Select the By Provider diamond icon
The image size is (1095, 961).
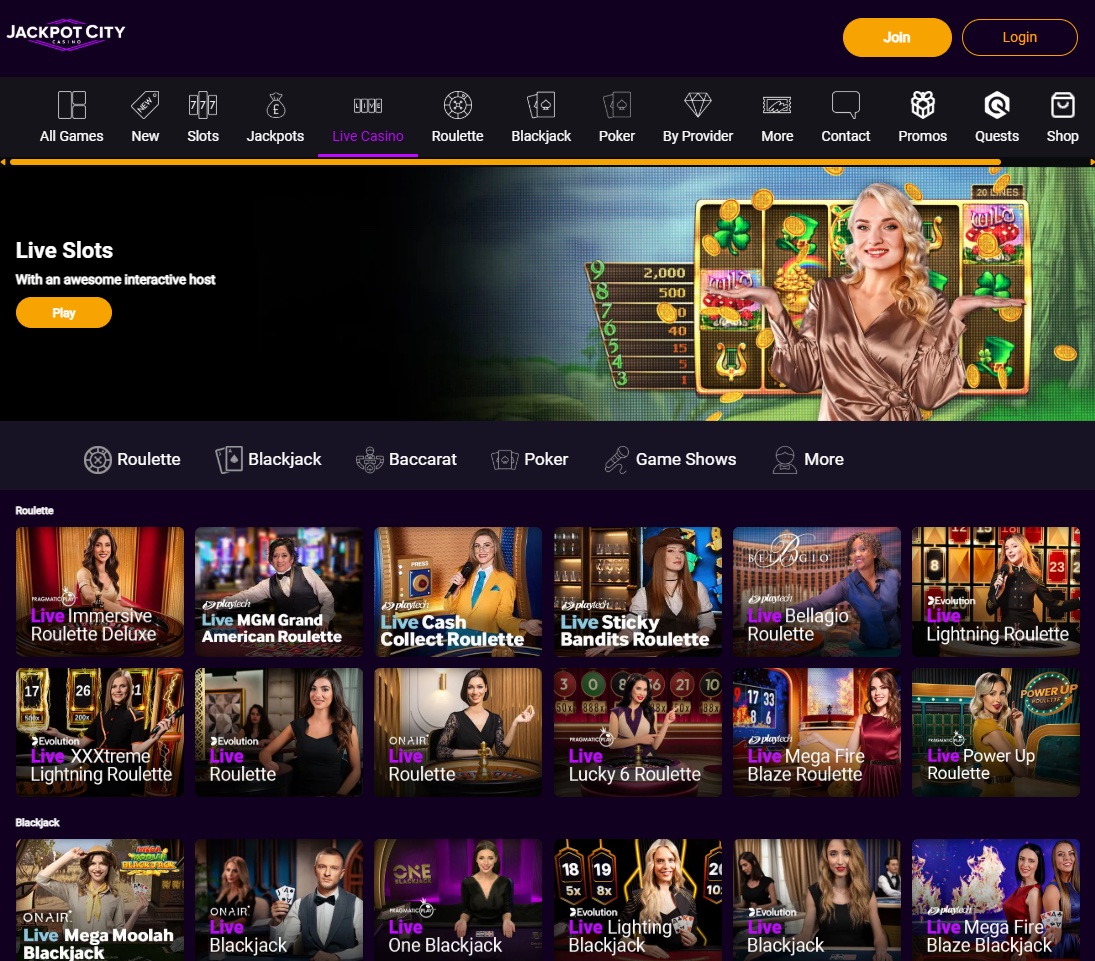pyautogui.click(x=697, y=105)
